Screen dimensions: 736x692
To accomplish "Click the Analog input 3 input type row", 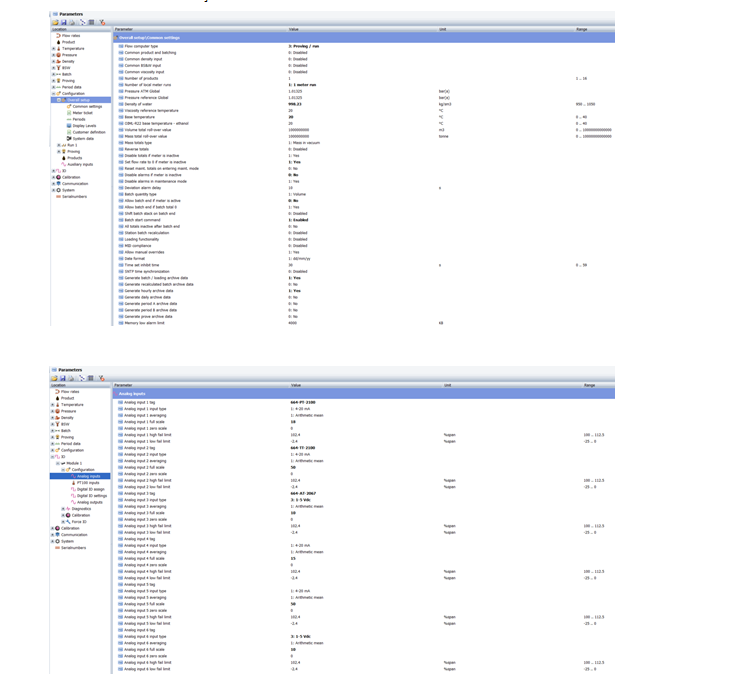I will (364, 500).
